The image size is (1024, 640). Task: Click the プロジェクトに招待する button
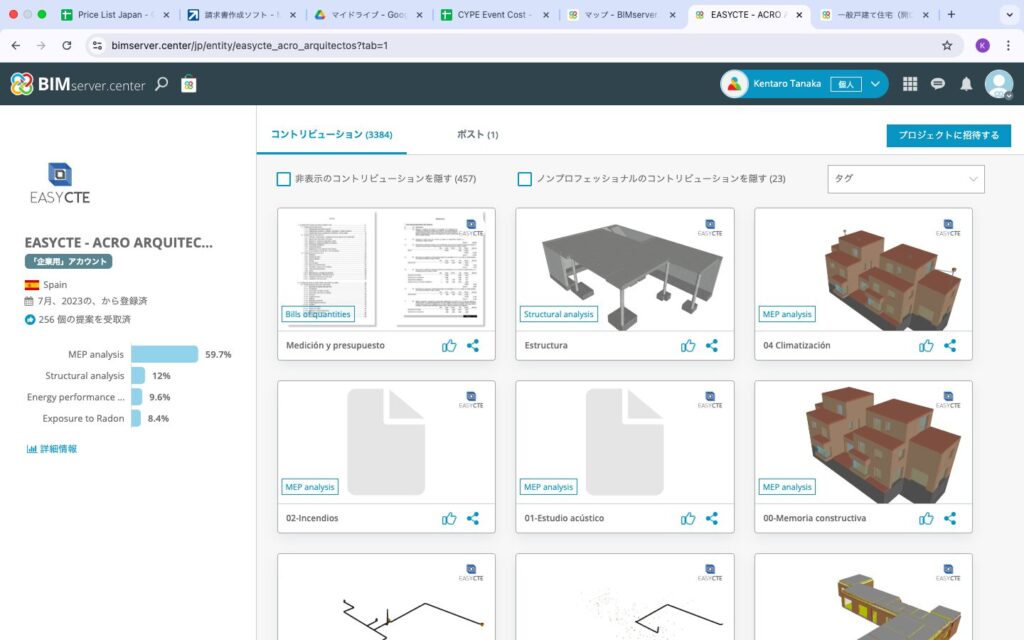[x=948, y=135]
